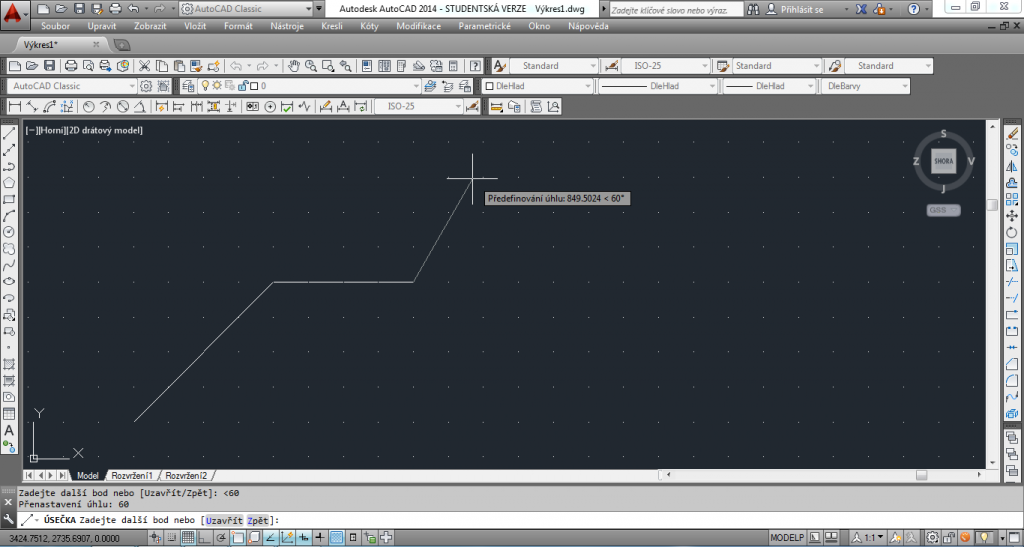This screenshot has width=1024, height=547.
Task: Toggle Ortho Mode in status bar
Action: [204, 538]
